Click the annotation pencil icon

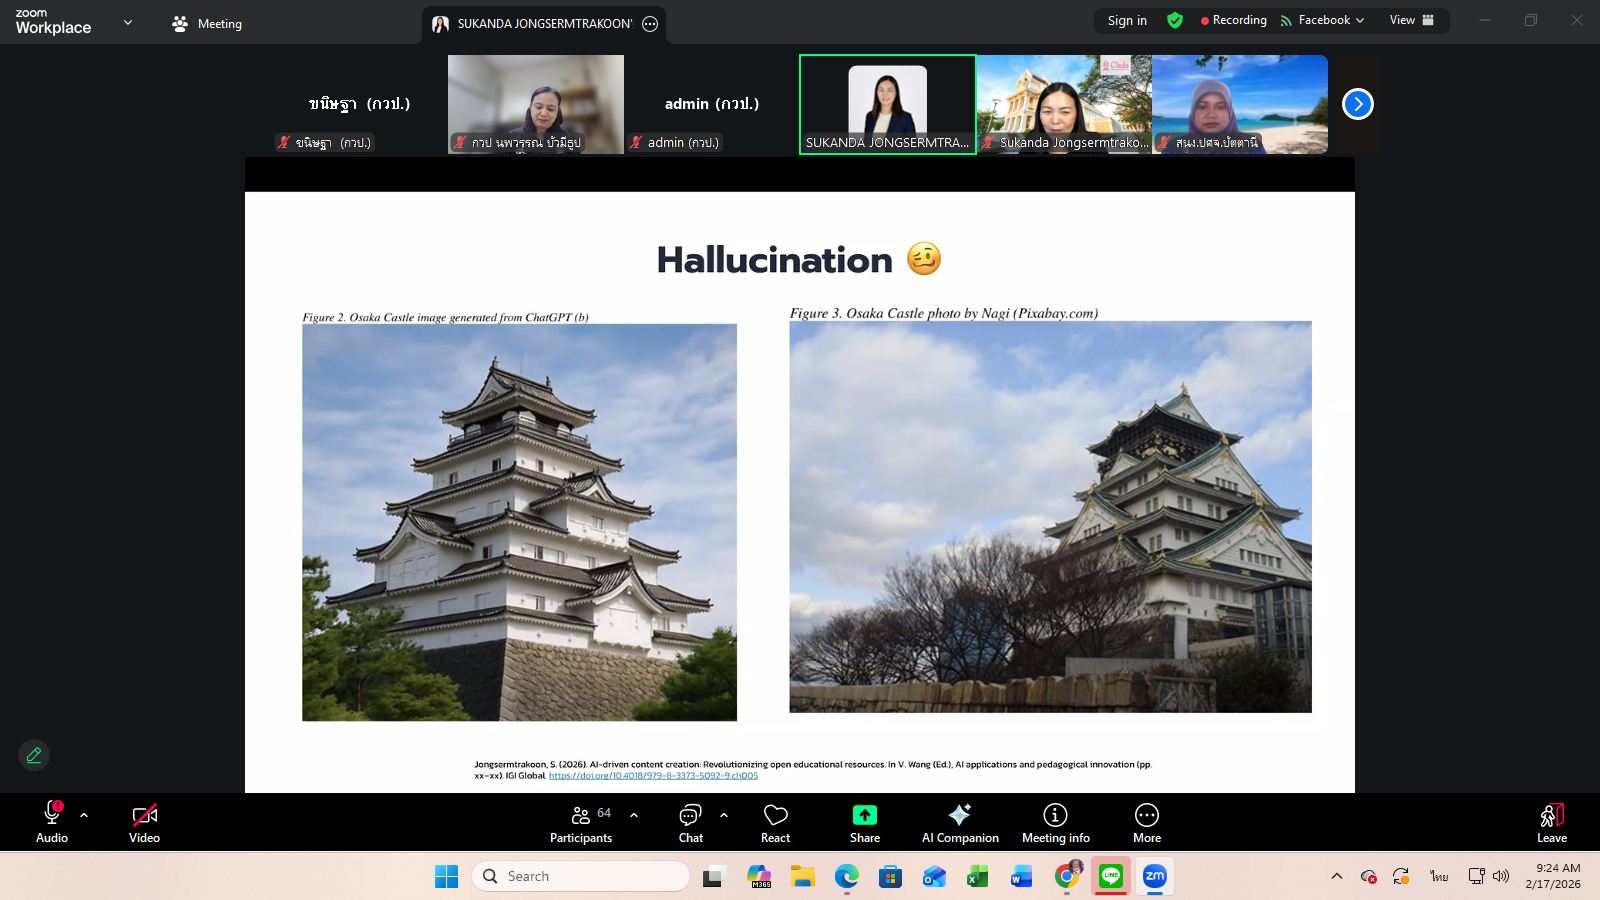[34, 755]
